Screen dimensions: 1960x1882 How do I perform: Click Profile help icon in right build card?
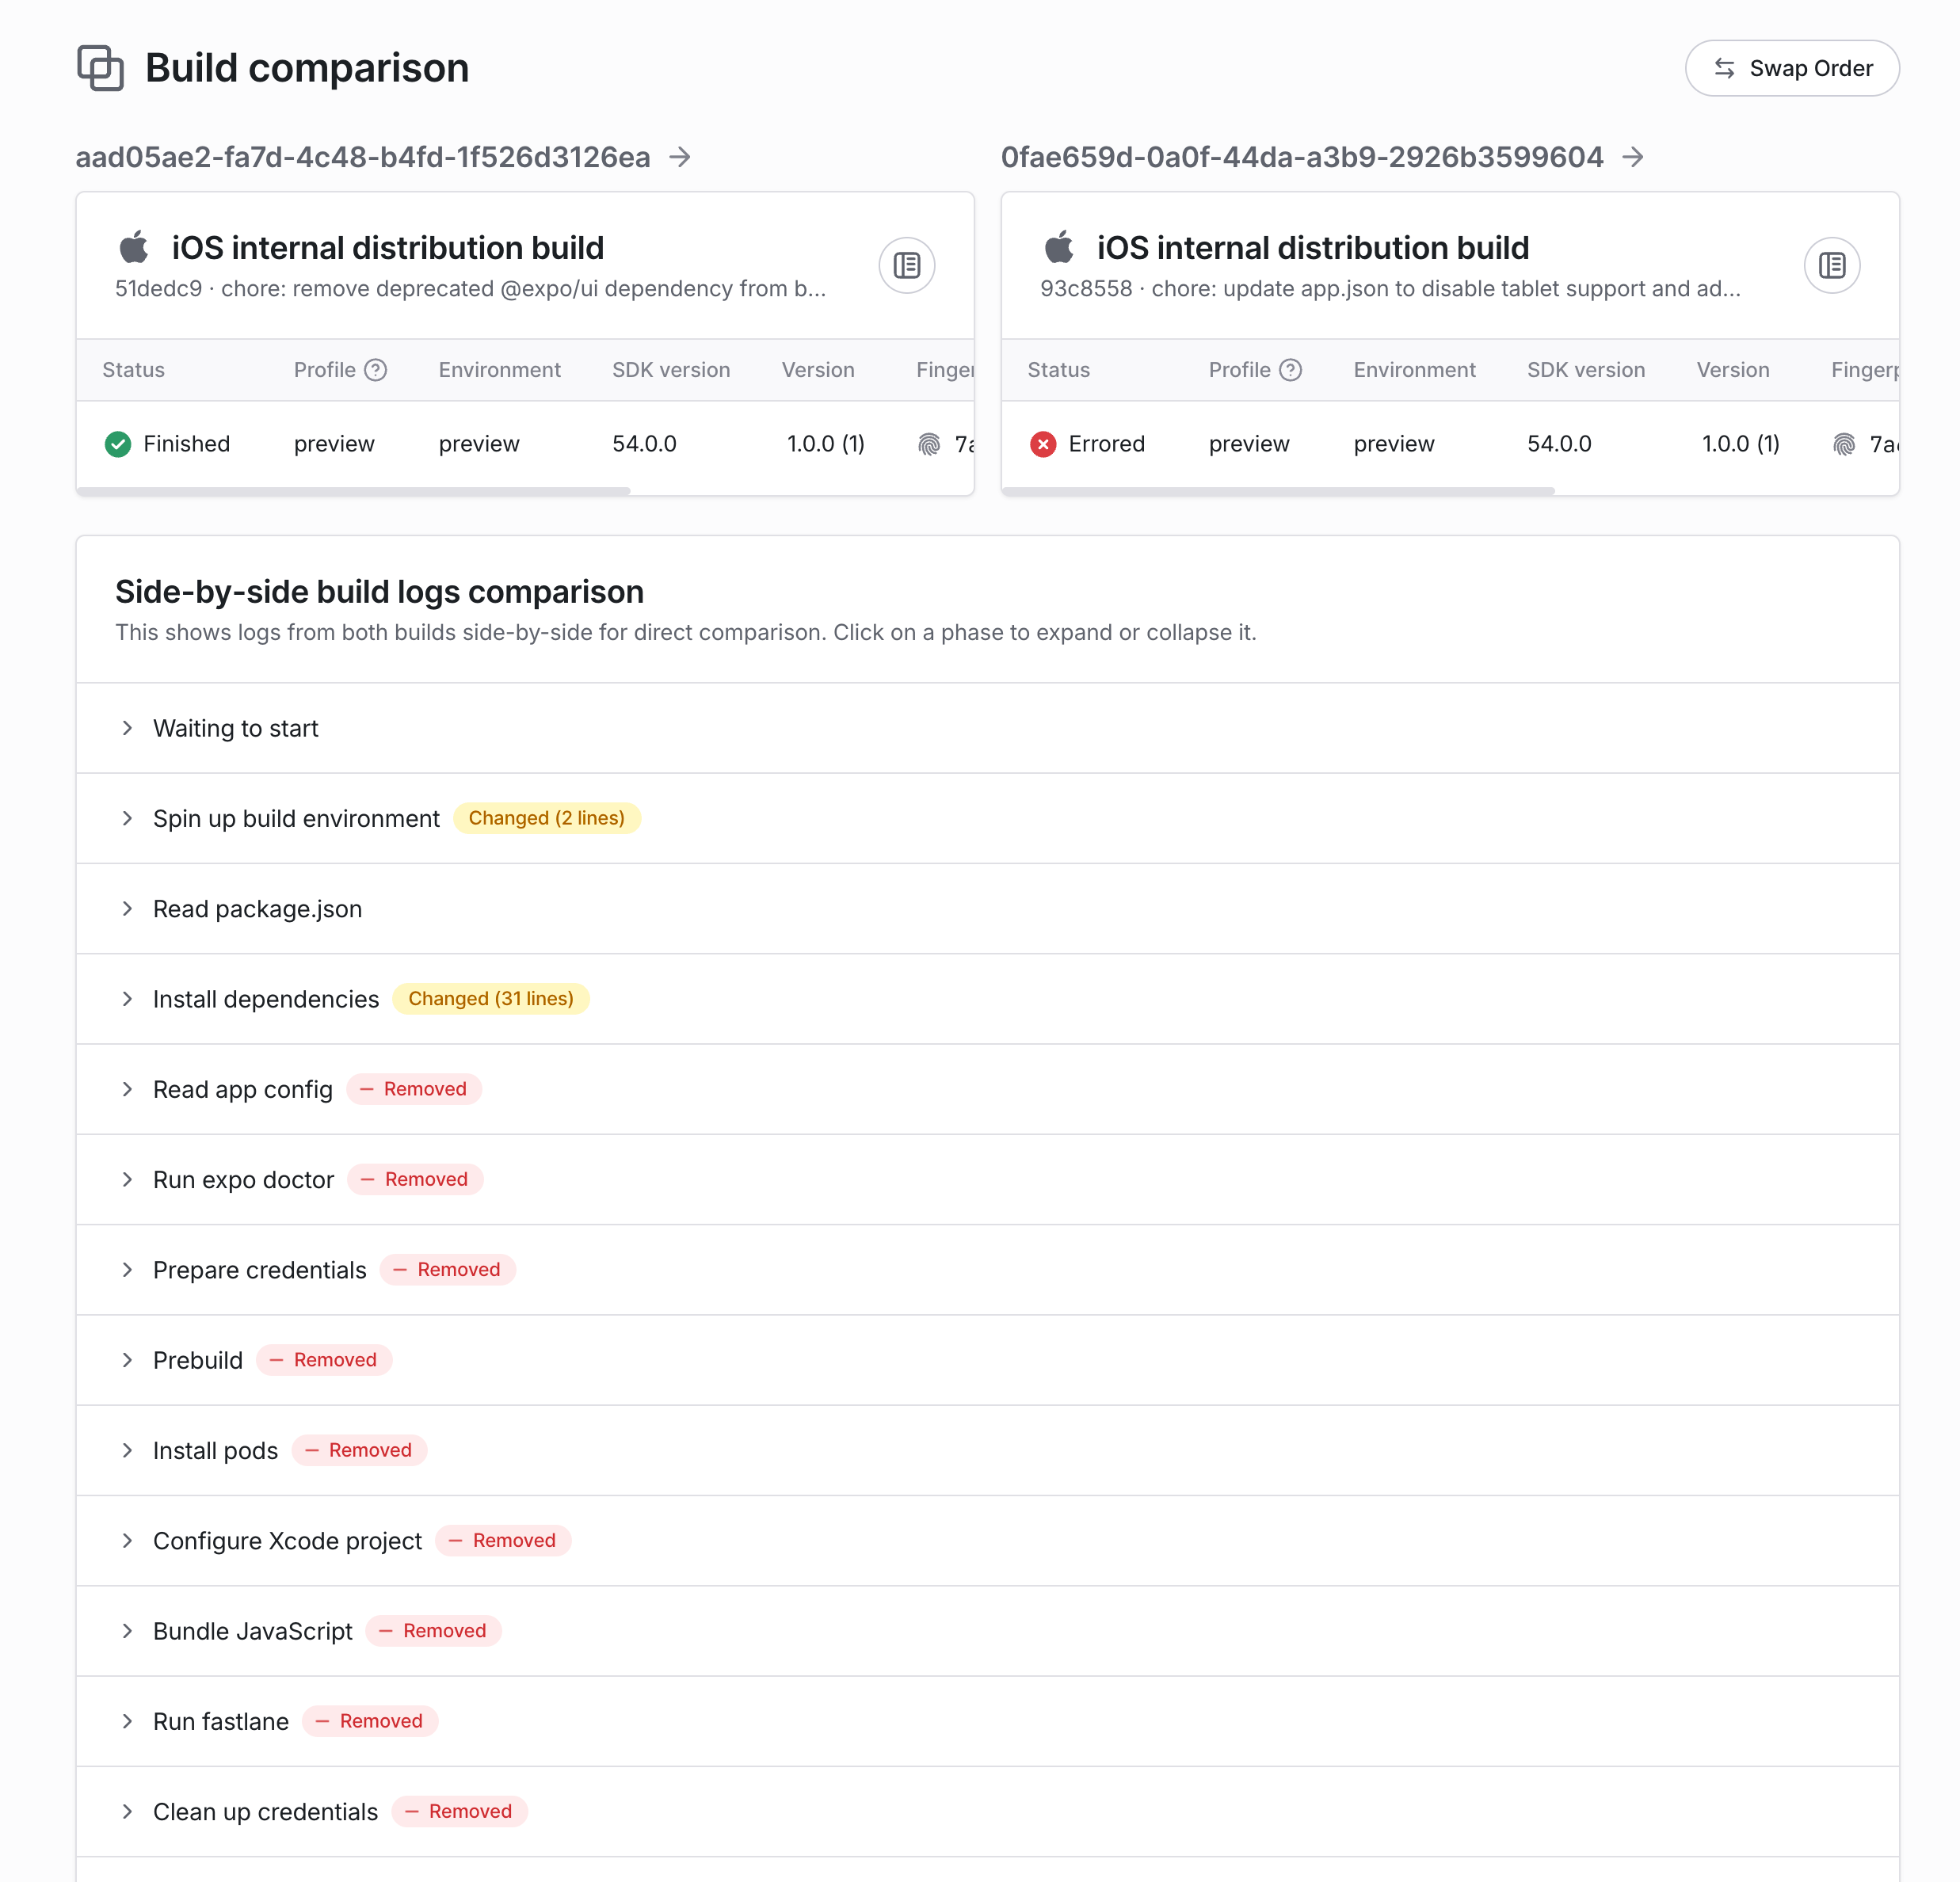pos(1290,370)
